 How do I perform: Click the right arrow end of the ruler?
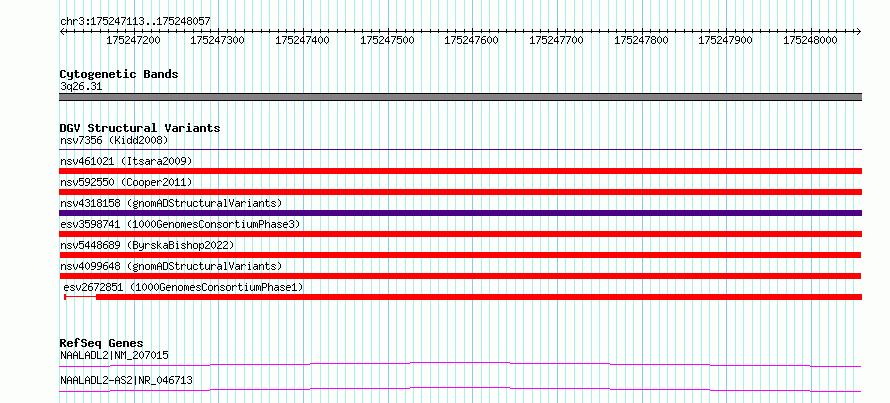(859, 31)
